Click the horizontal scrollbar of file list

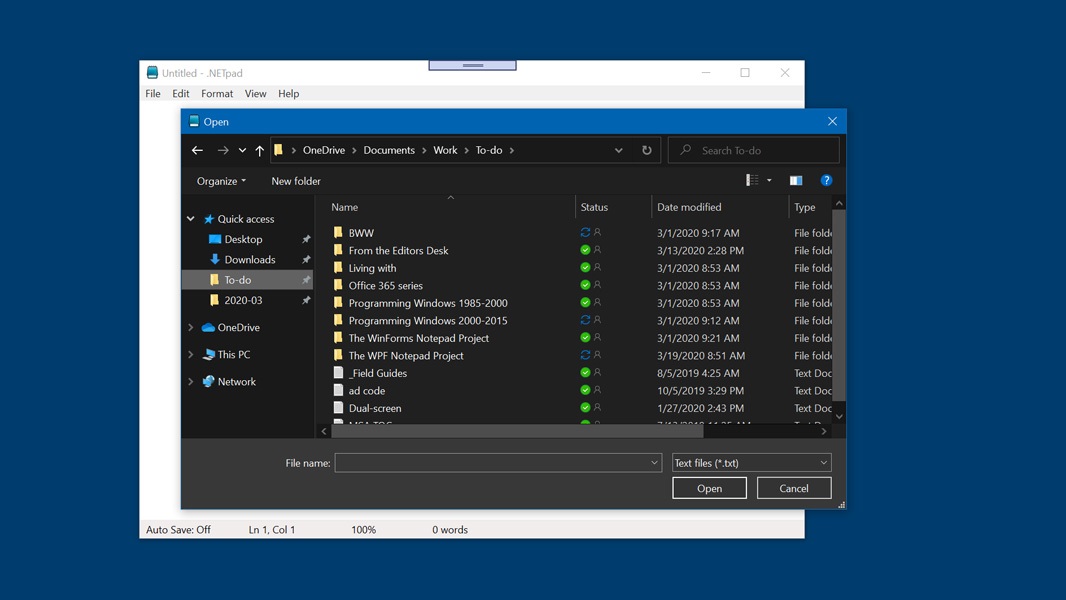pyautogui.click(x=517, y=432)
